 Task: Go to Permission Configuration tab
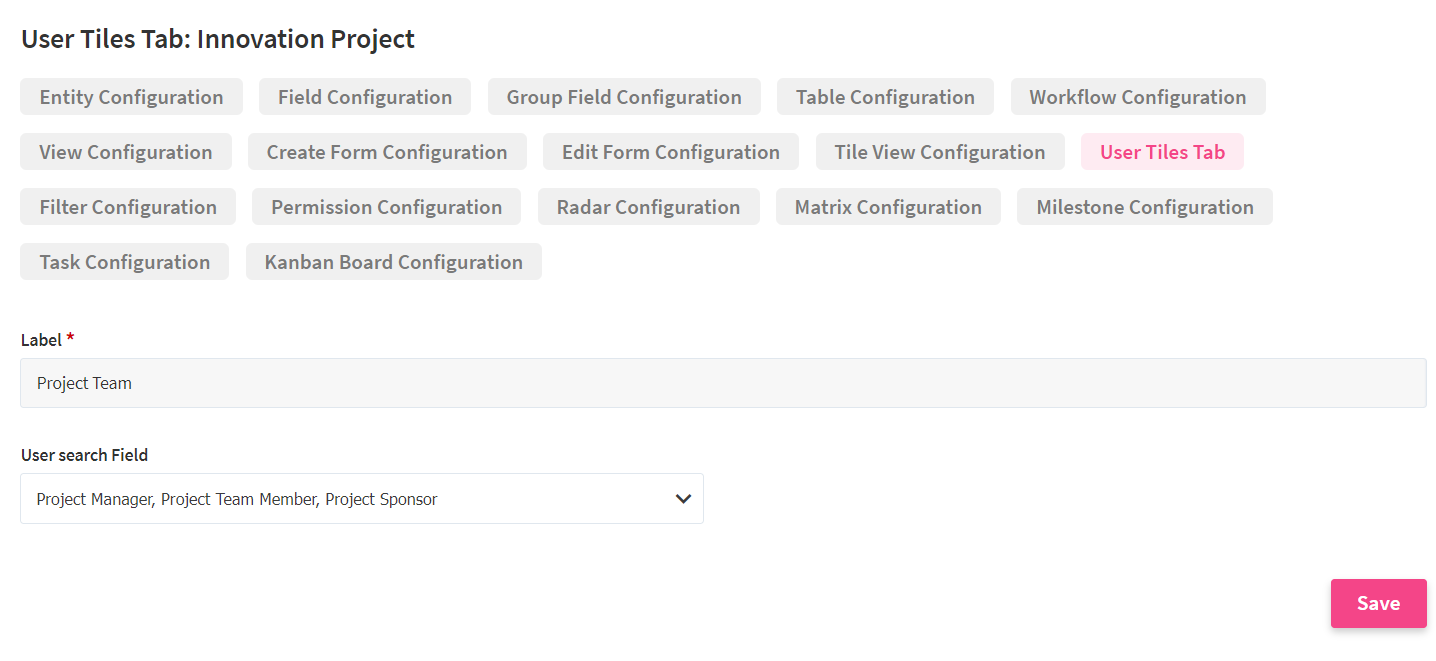[x=386, y=207]
